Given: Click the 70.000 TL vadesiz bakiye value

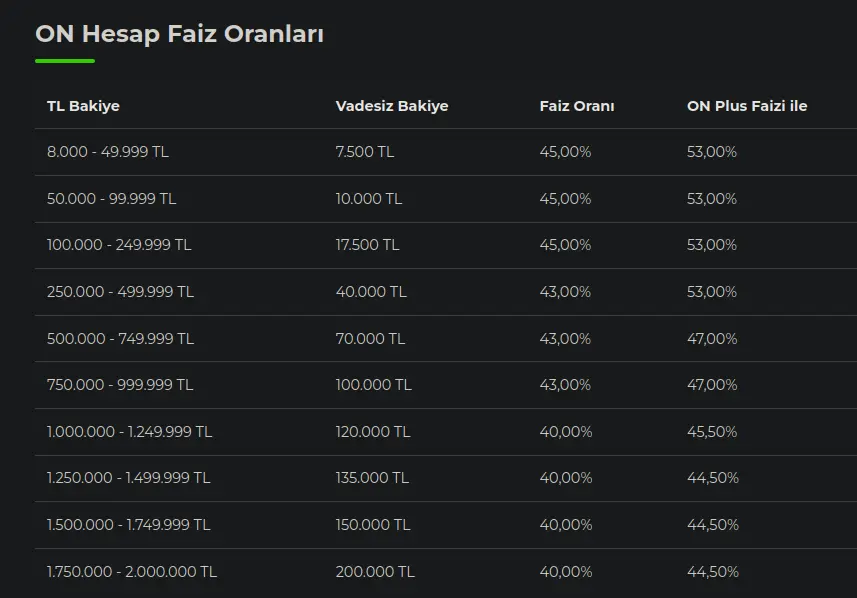Looking at the screenshot, I should point(370,338).
